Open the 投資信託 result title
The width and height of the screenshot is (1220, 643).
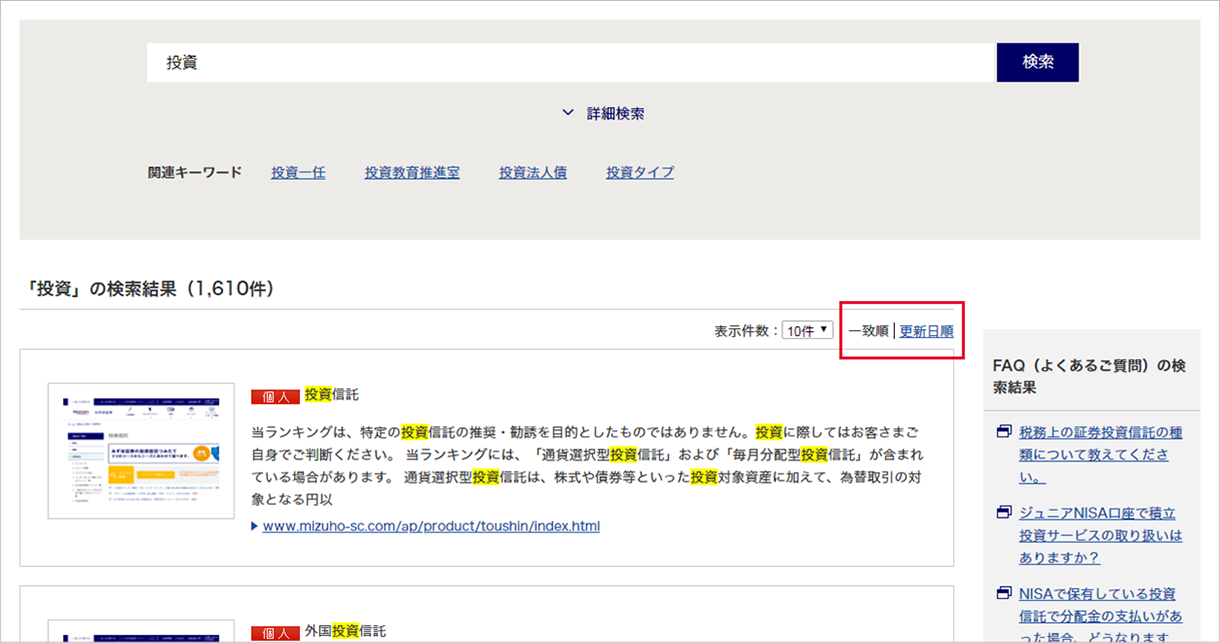click(332, 395)
